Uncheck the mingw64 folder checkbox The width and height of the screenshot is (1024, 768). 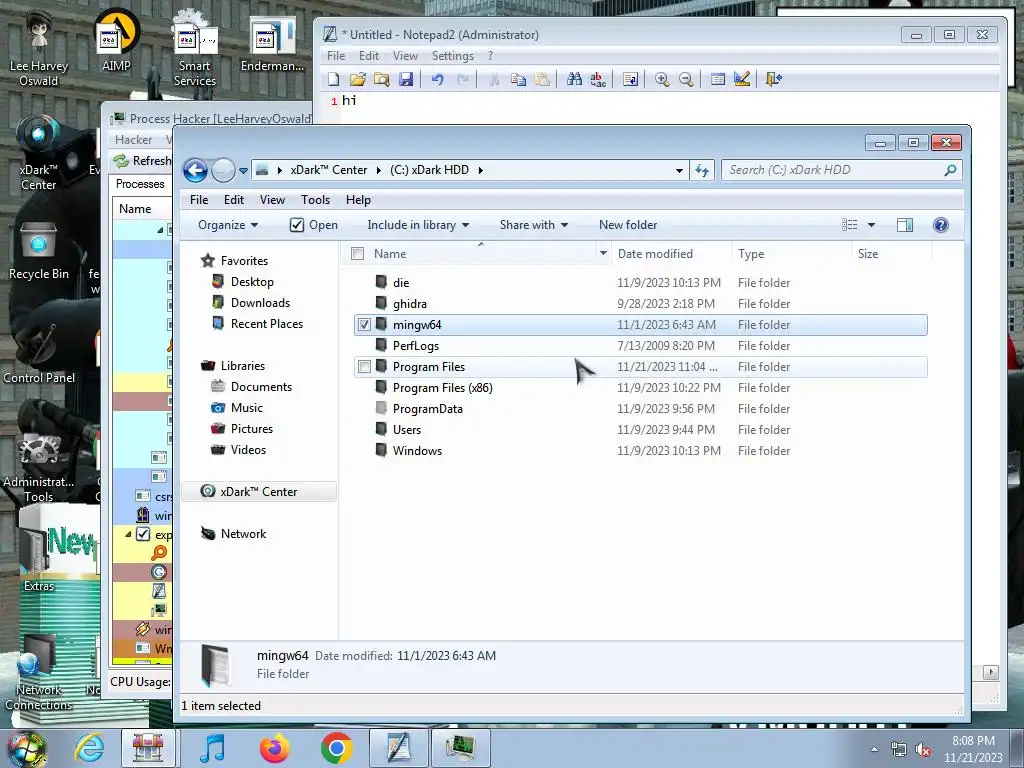click(364, 325)
